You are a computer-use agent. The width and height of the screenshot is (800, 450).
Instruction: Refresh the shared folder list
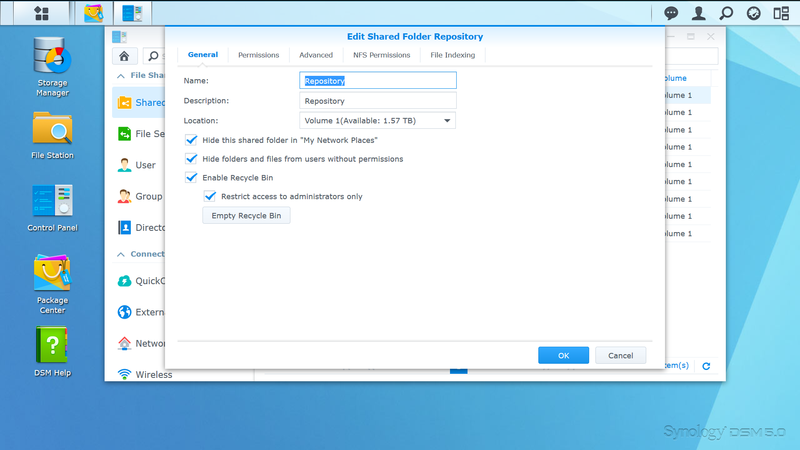pyautogui.click(x=706, y=366)
